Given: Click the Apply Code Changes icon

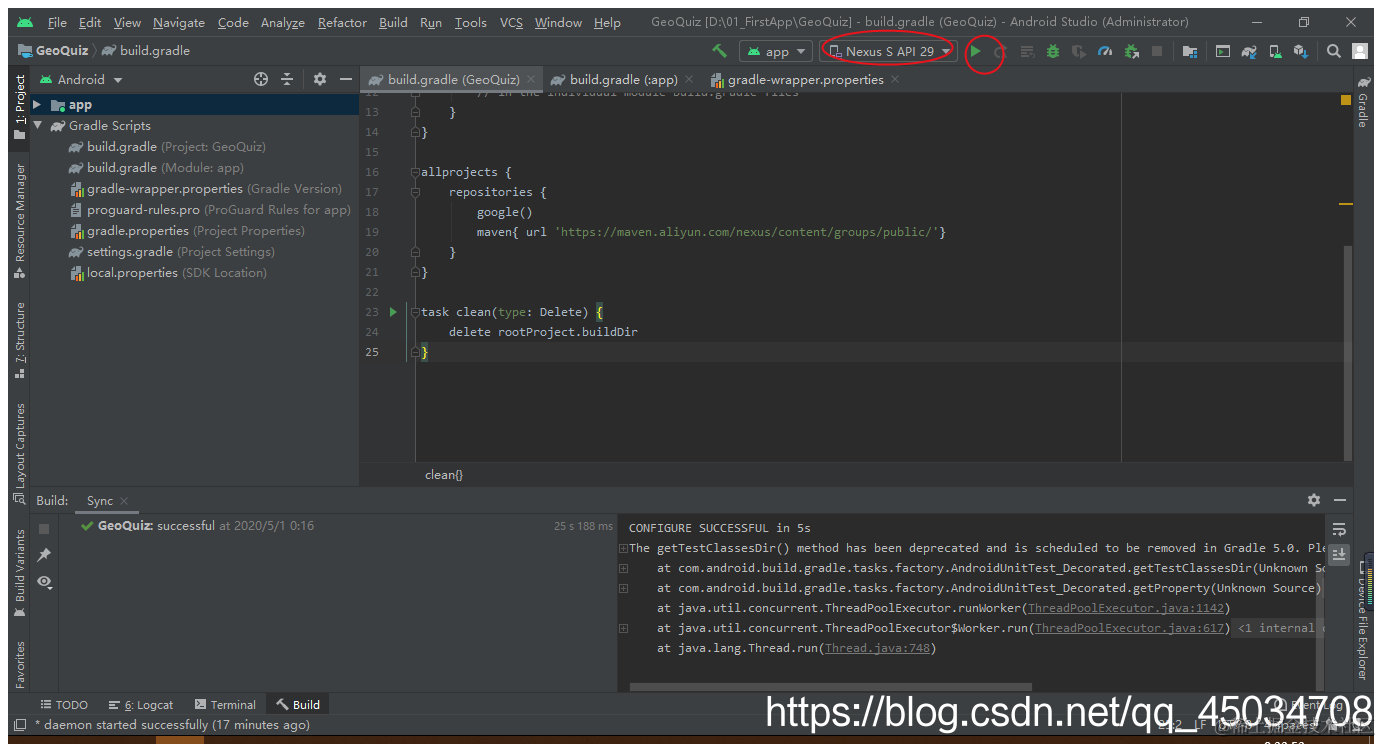Looking at the screenshot, I should click(x=1027, y=51).
